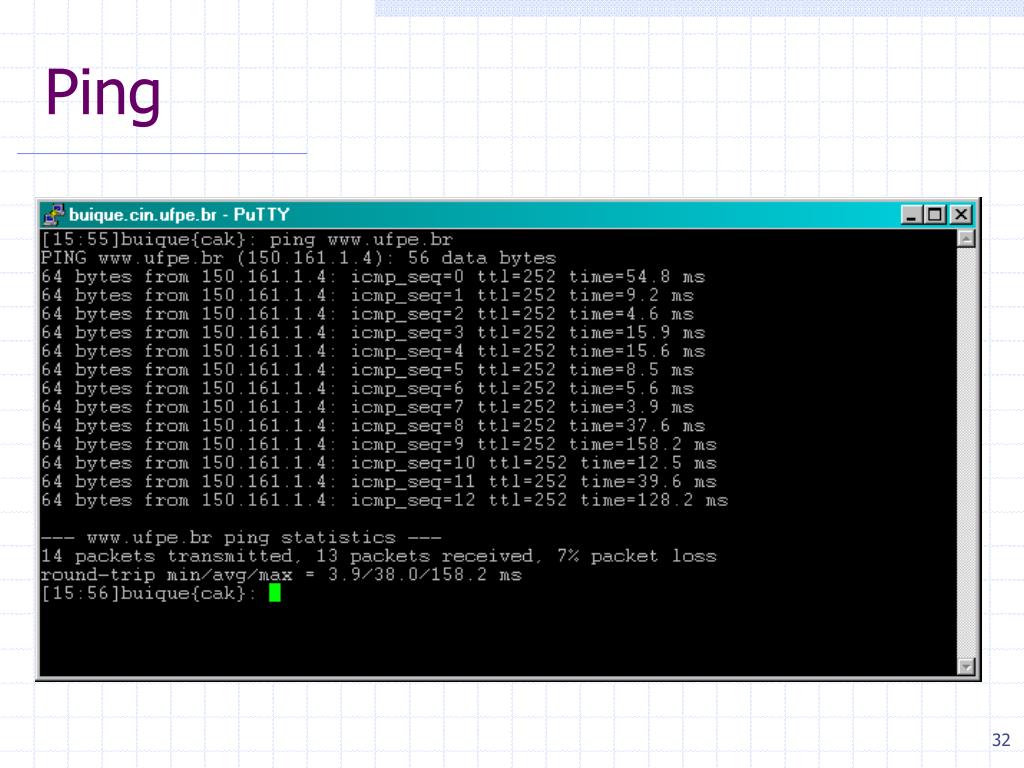The width and height of the screenshot is (1024, 768).
Task: Click the icmp_seq=9 line with time=158.2 ms
Action: tap(379, 444)
